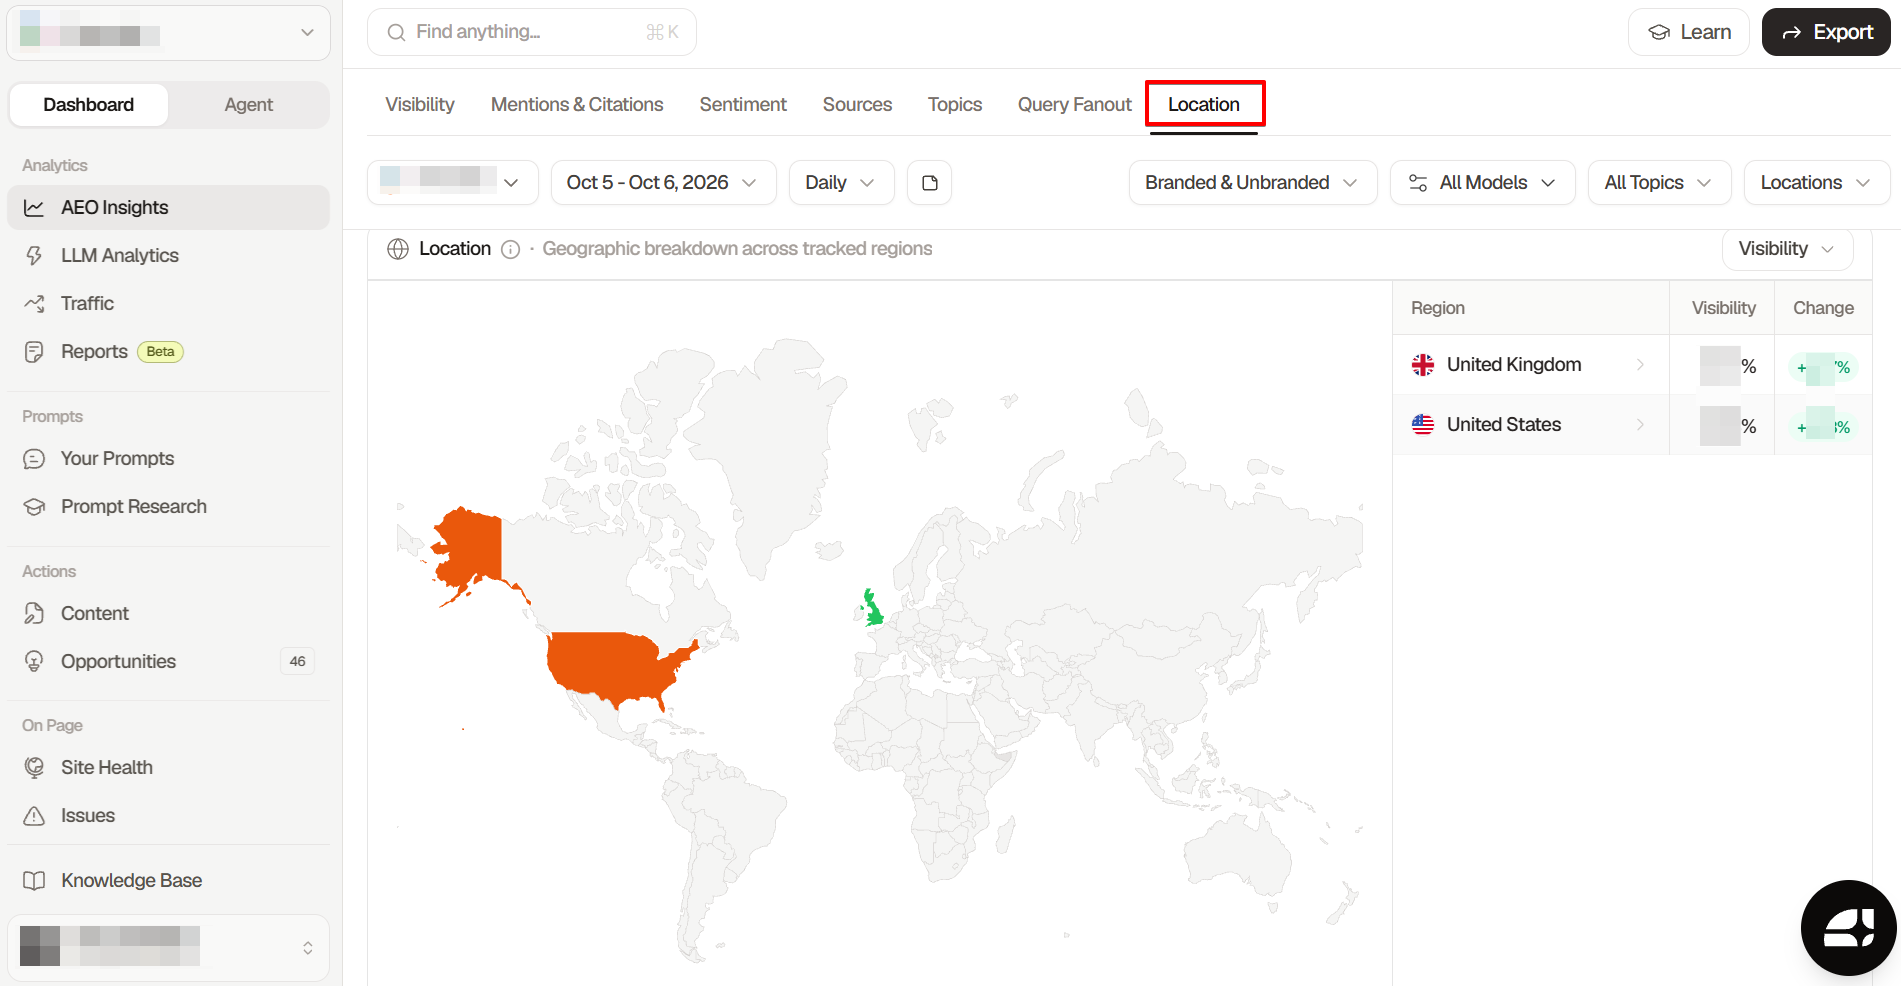Click Issues warning triangle icon

34,816
